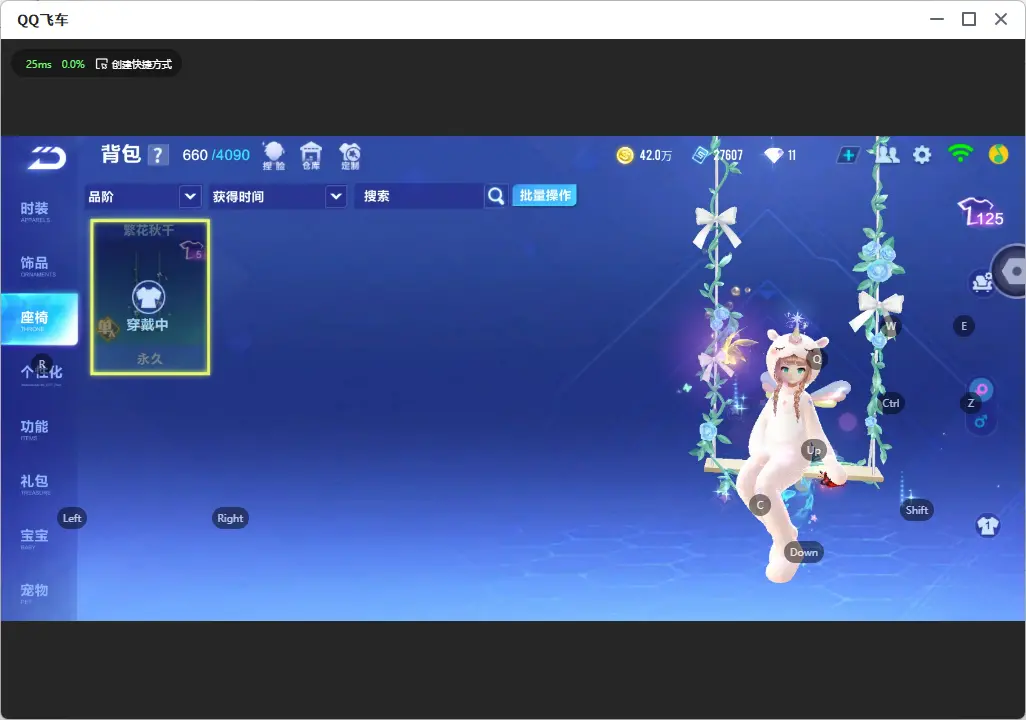This screenshot has height=720, width=1026.
Task: Click the green Wi-Fi signal icon
Action: click(x=961, y=154)
